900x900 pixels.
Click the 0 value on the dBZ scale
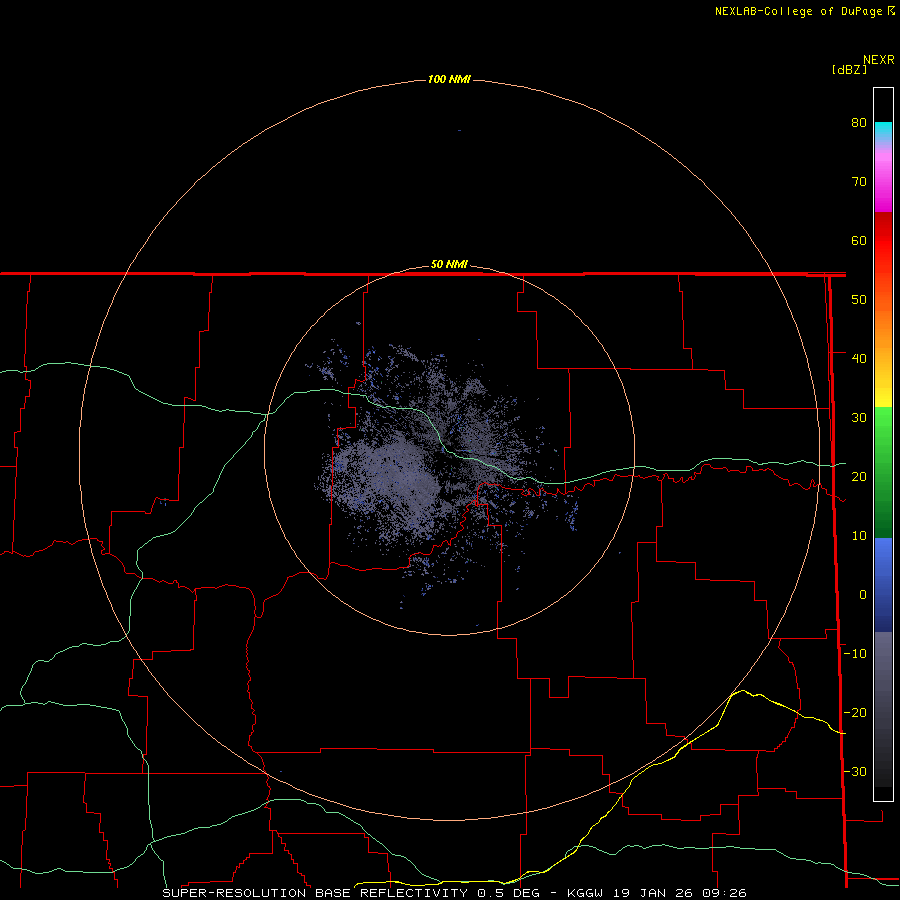[863, 595]
